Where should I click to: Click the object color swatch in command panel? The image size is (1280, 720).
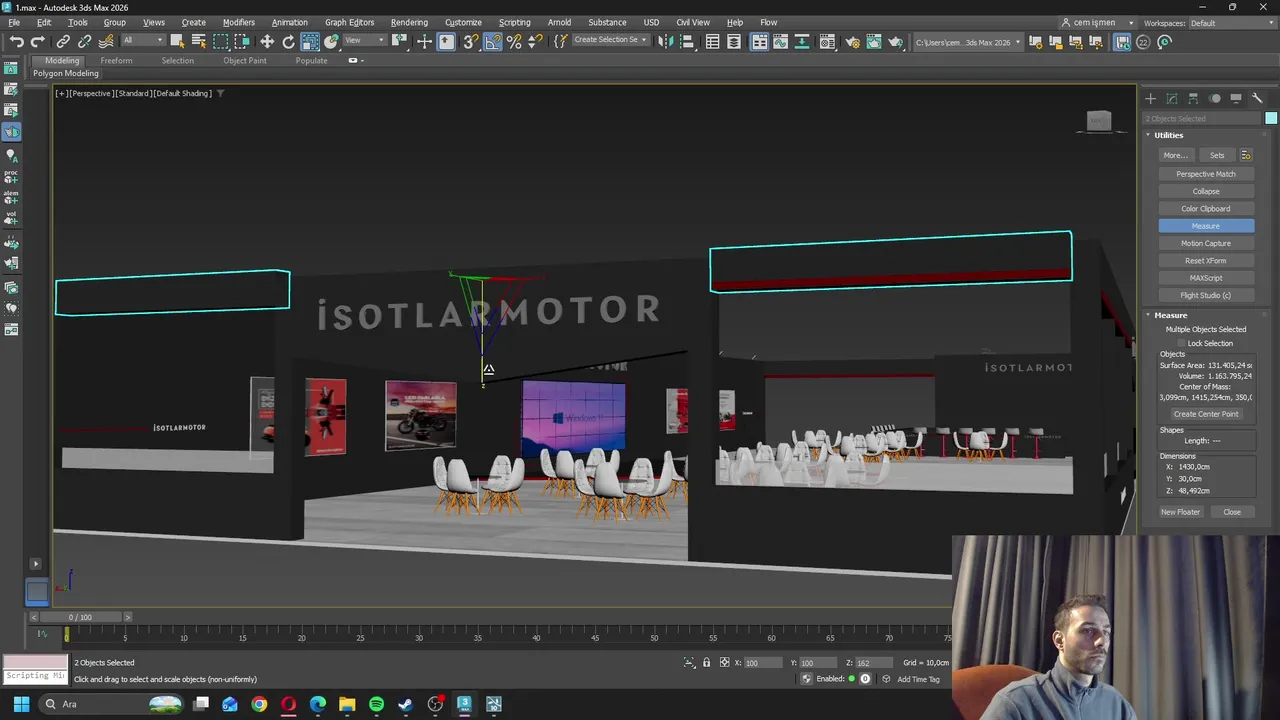tap(1271, 118)
